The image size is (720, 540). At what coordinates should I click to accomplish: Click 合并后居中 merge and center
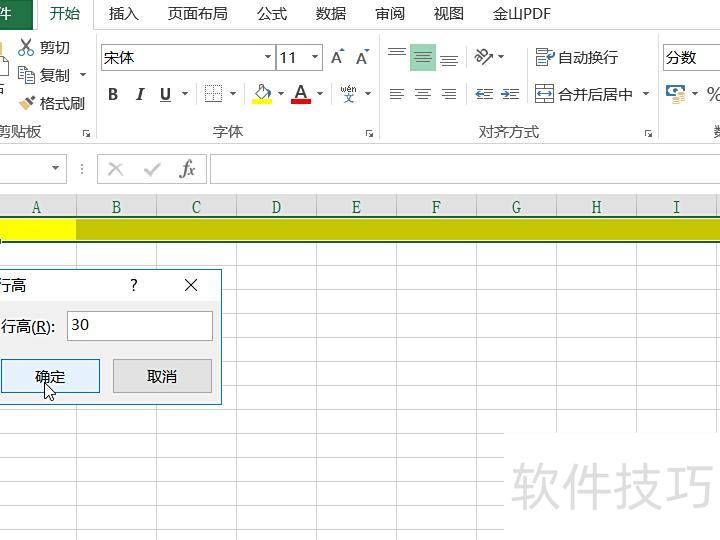click(584, 94)
